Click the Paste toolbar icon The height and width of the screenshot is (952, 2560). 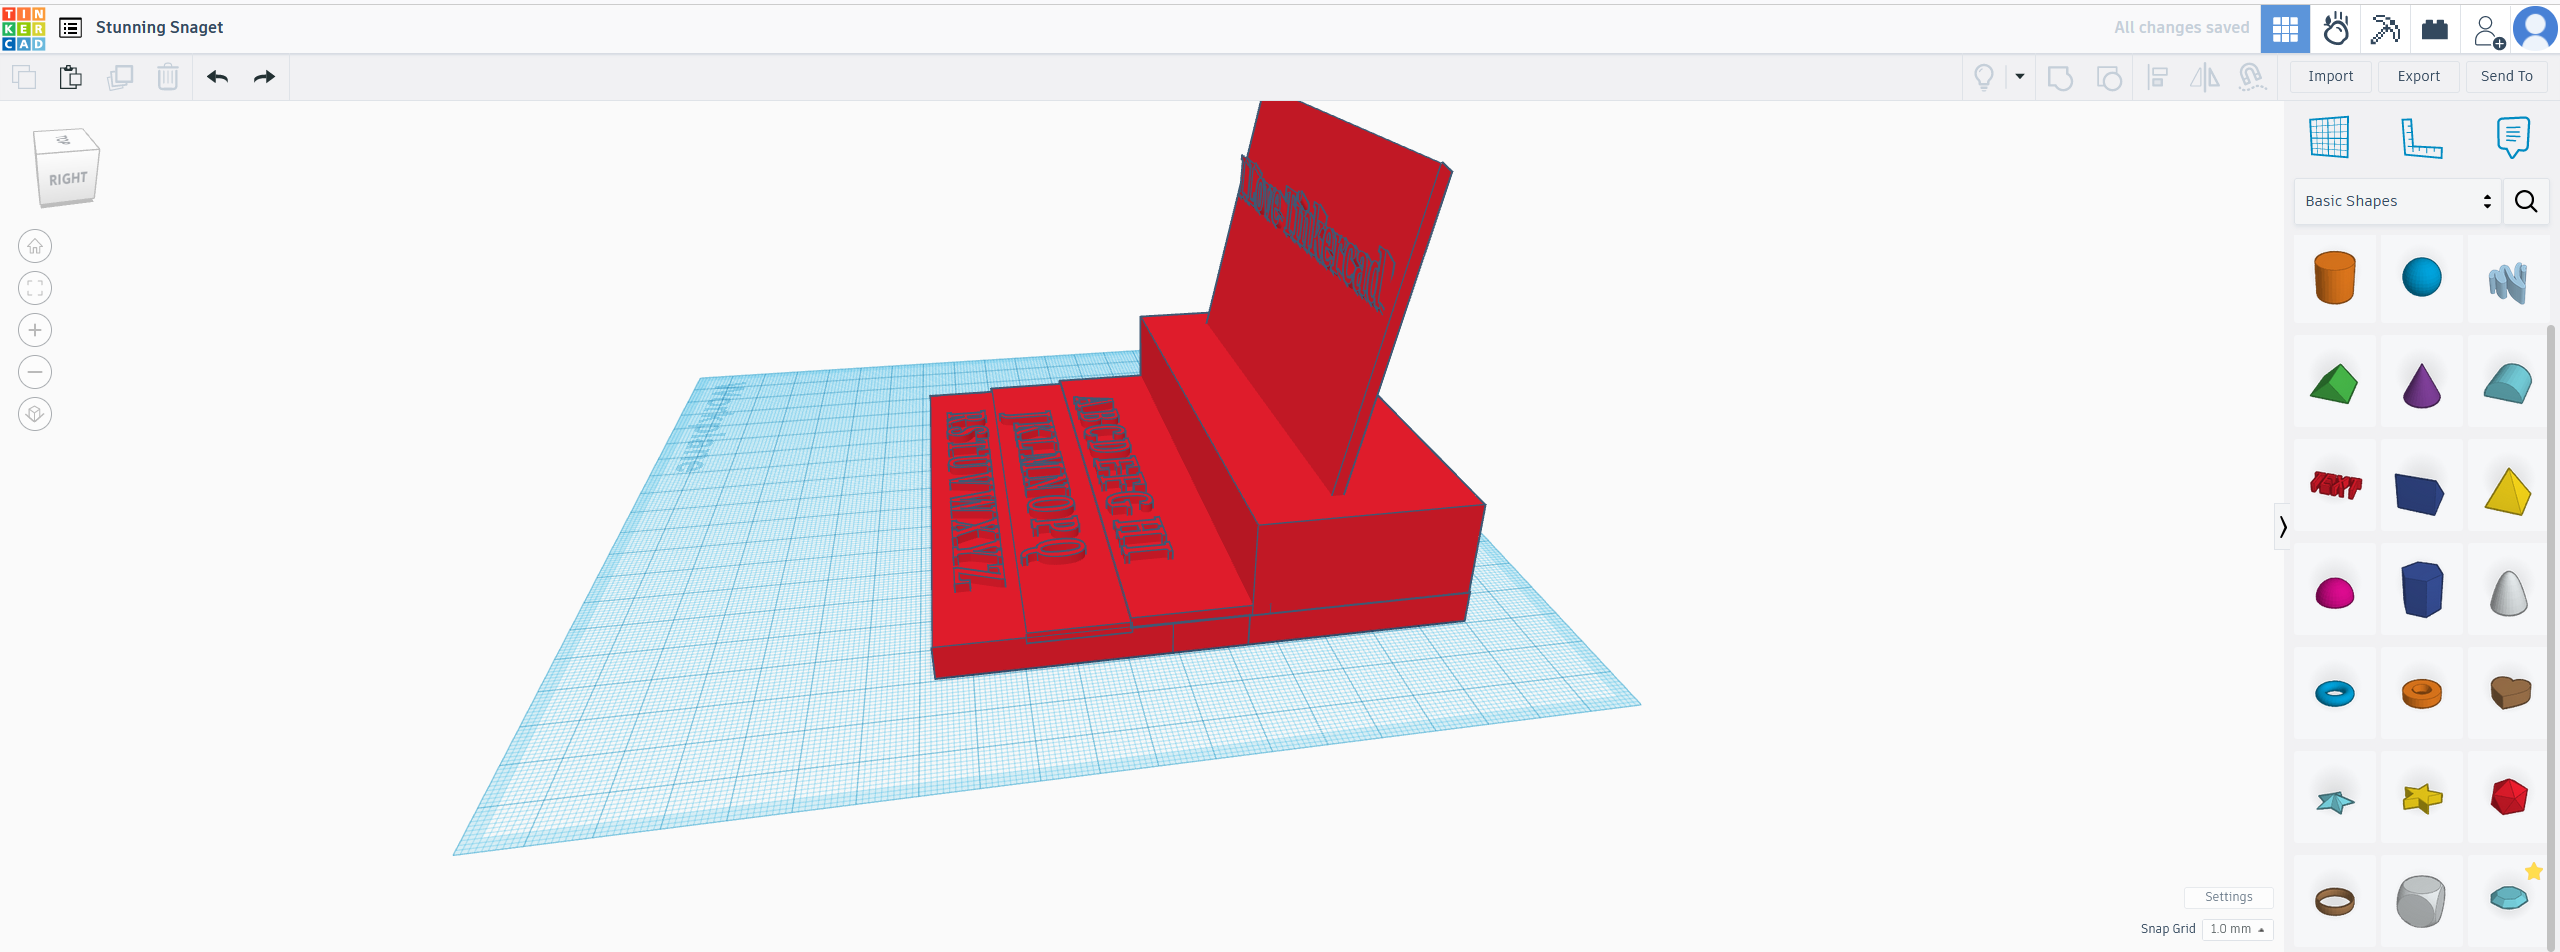71,77
